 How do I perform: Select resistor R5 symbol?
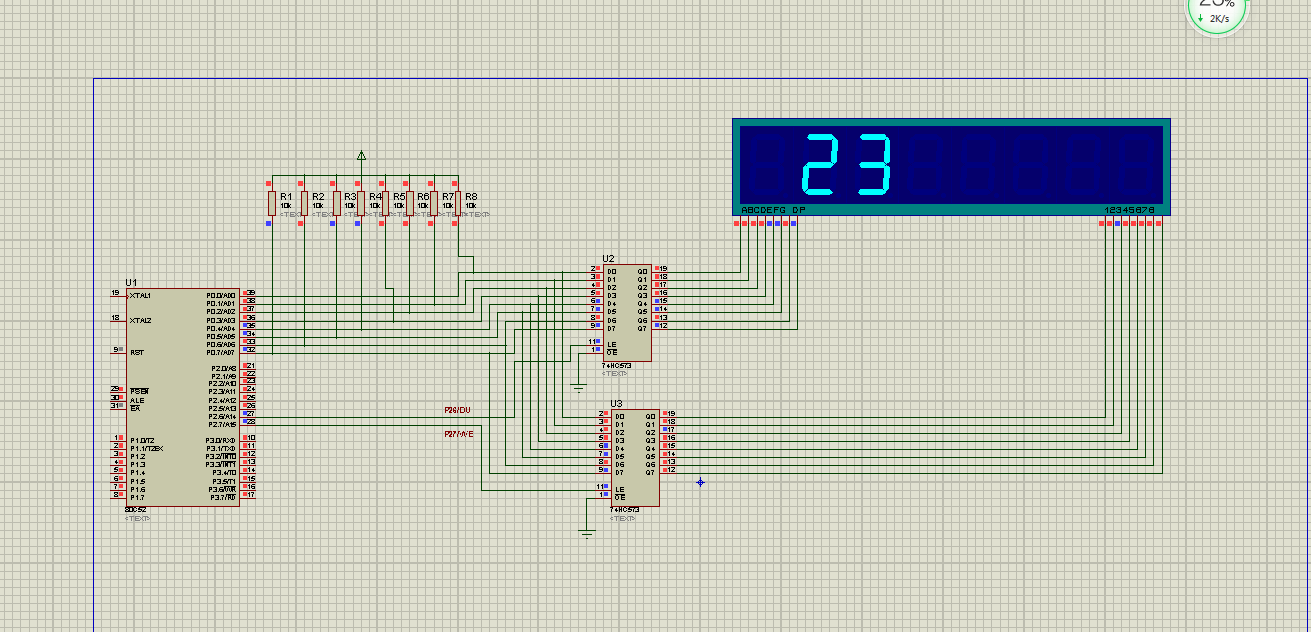384,204
